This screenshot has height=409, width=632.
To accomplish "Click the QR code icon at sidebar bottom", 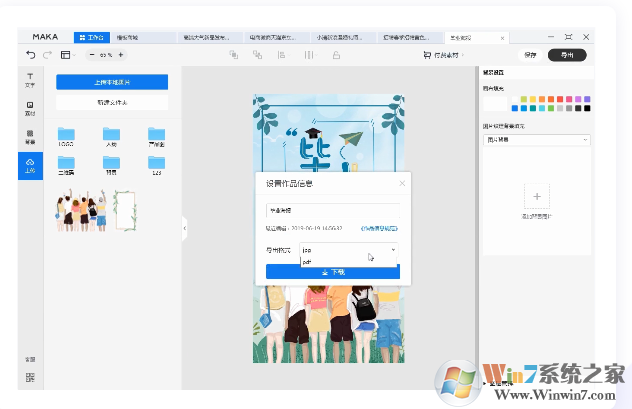I will tap(30, 378).
